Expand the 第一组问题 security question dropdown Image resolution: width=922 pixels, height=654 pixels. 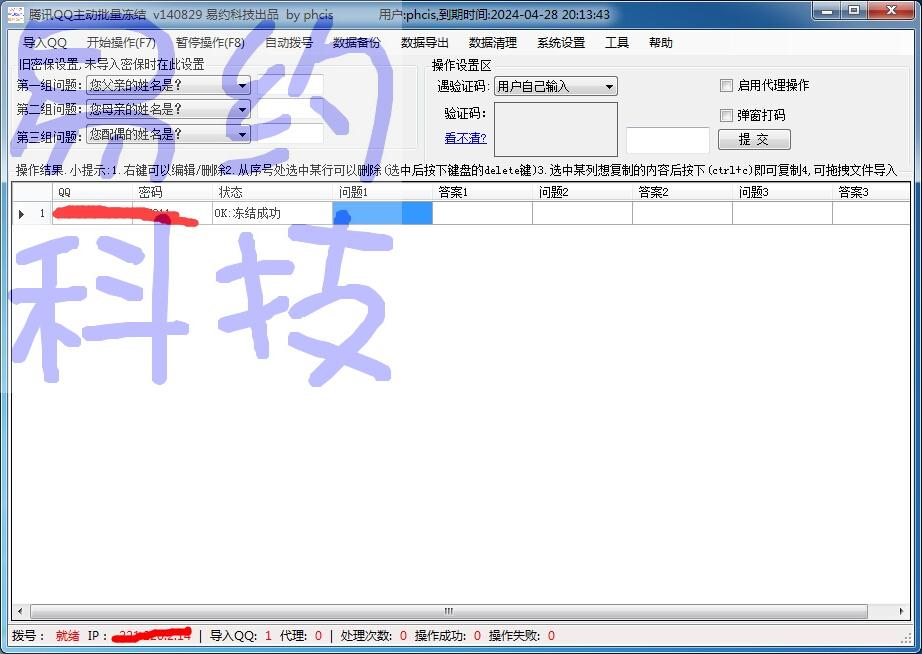coord(242,86)
